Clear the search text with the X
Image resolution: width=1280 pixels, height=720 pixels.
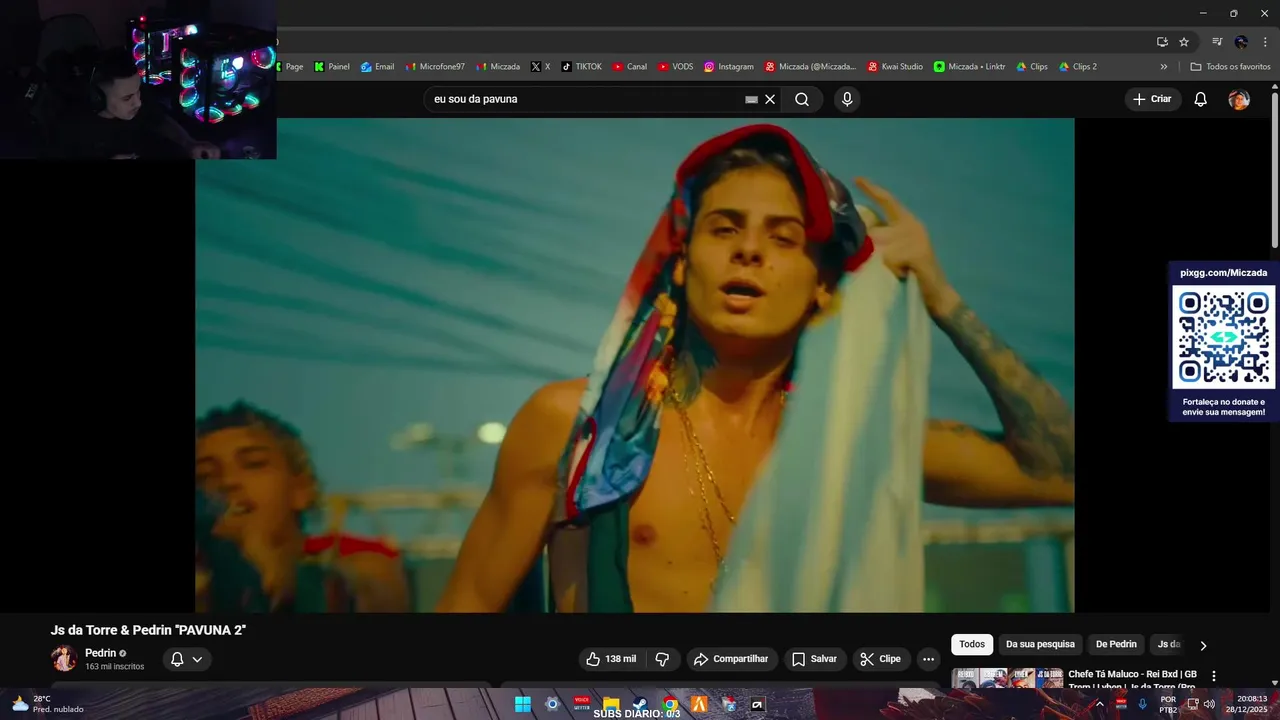click(x=770, y=99)
